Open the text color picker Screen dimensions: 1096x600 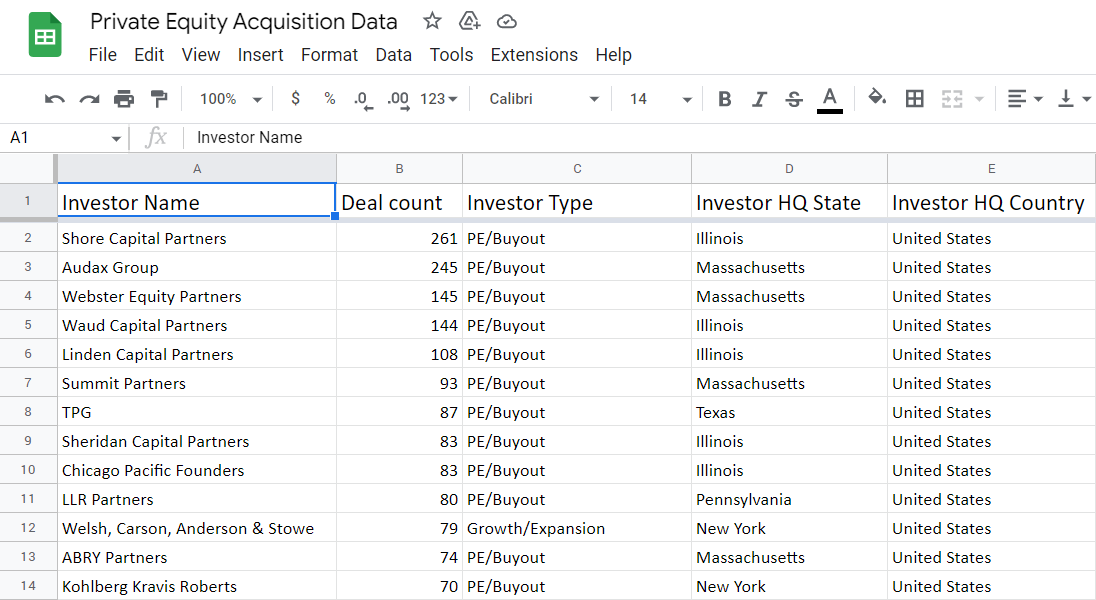(829, 99)
